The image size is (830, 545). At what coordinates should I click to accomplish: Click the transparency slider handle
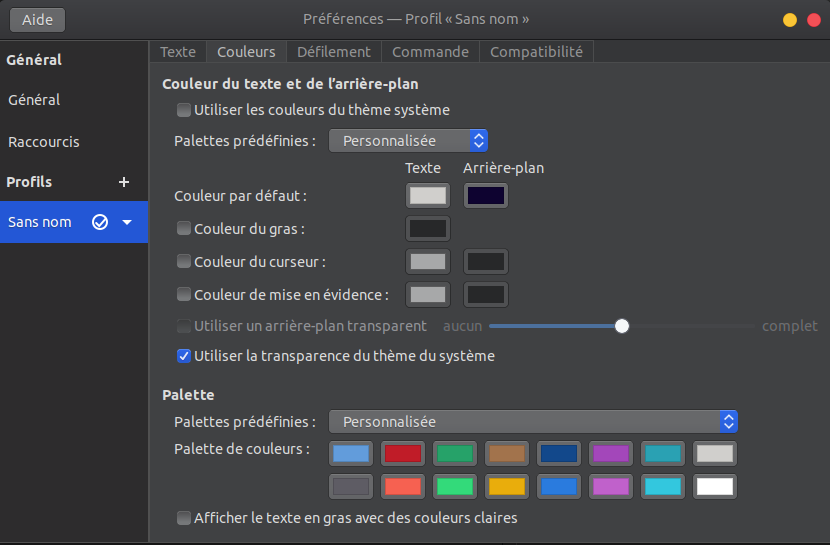pos(622,326)
